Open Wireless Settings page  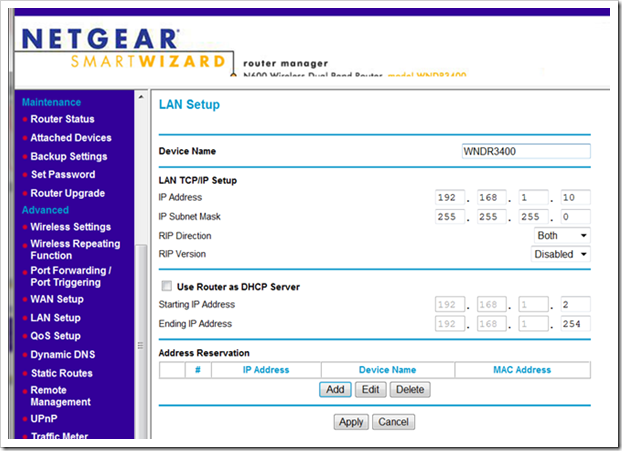pyautogui.click(x=71, y=227)
